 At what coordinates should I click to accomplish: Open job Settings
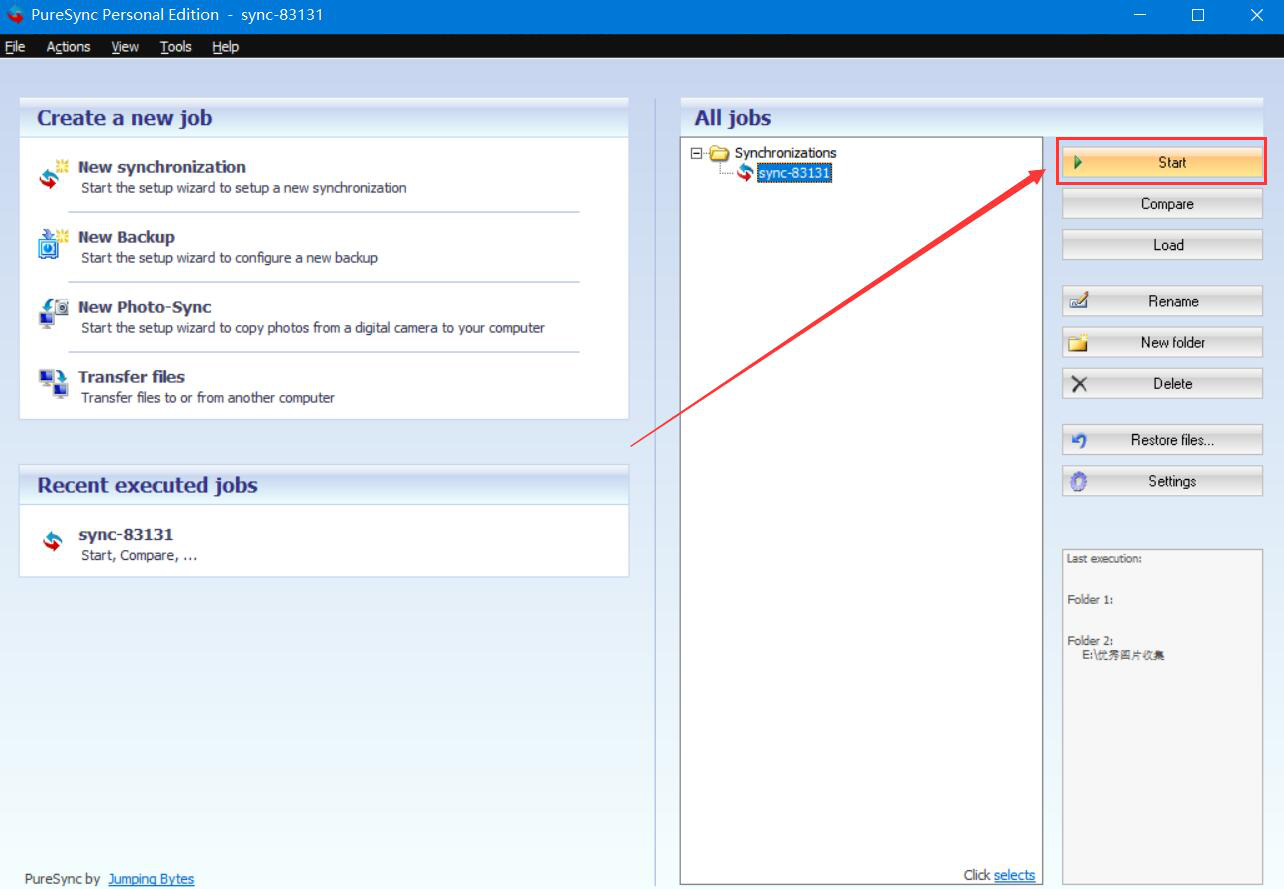[x=1162, y=481]
